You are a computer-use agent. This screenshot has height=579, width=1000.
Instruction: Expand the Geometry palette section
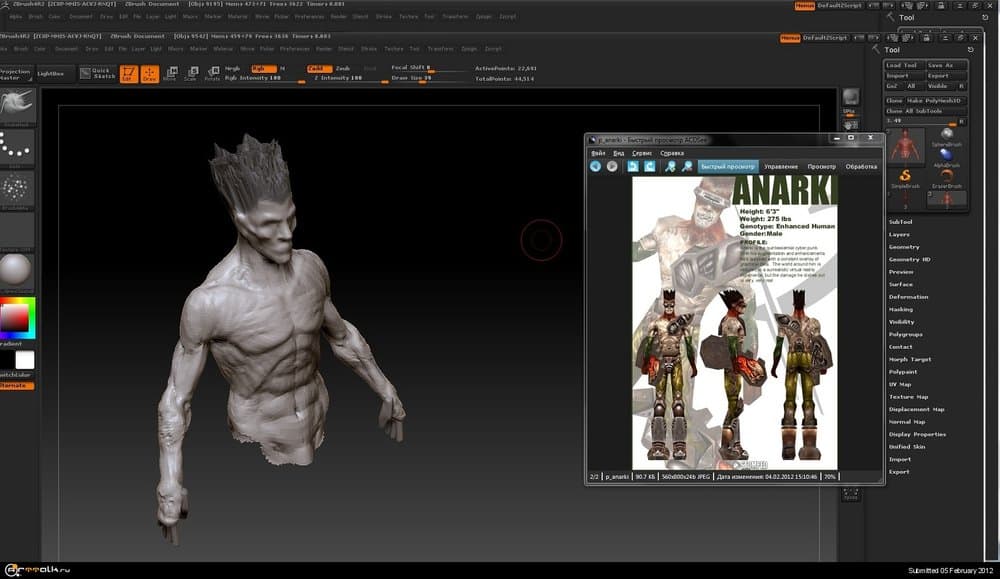(x=904, y=247)
